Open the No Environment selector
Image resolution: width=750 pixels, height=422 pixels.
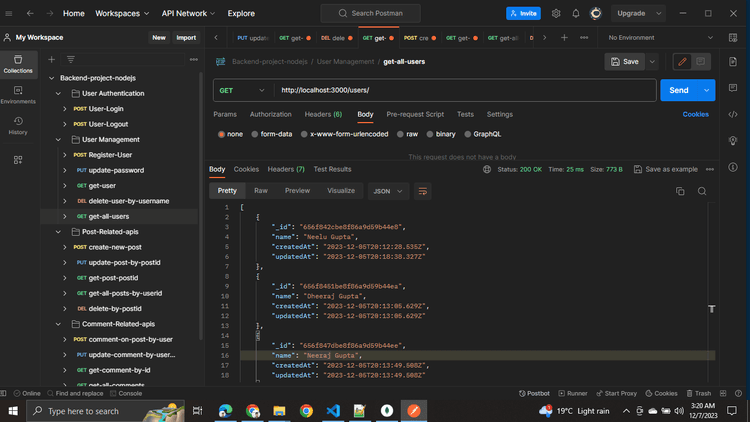660,38
